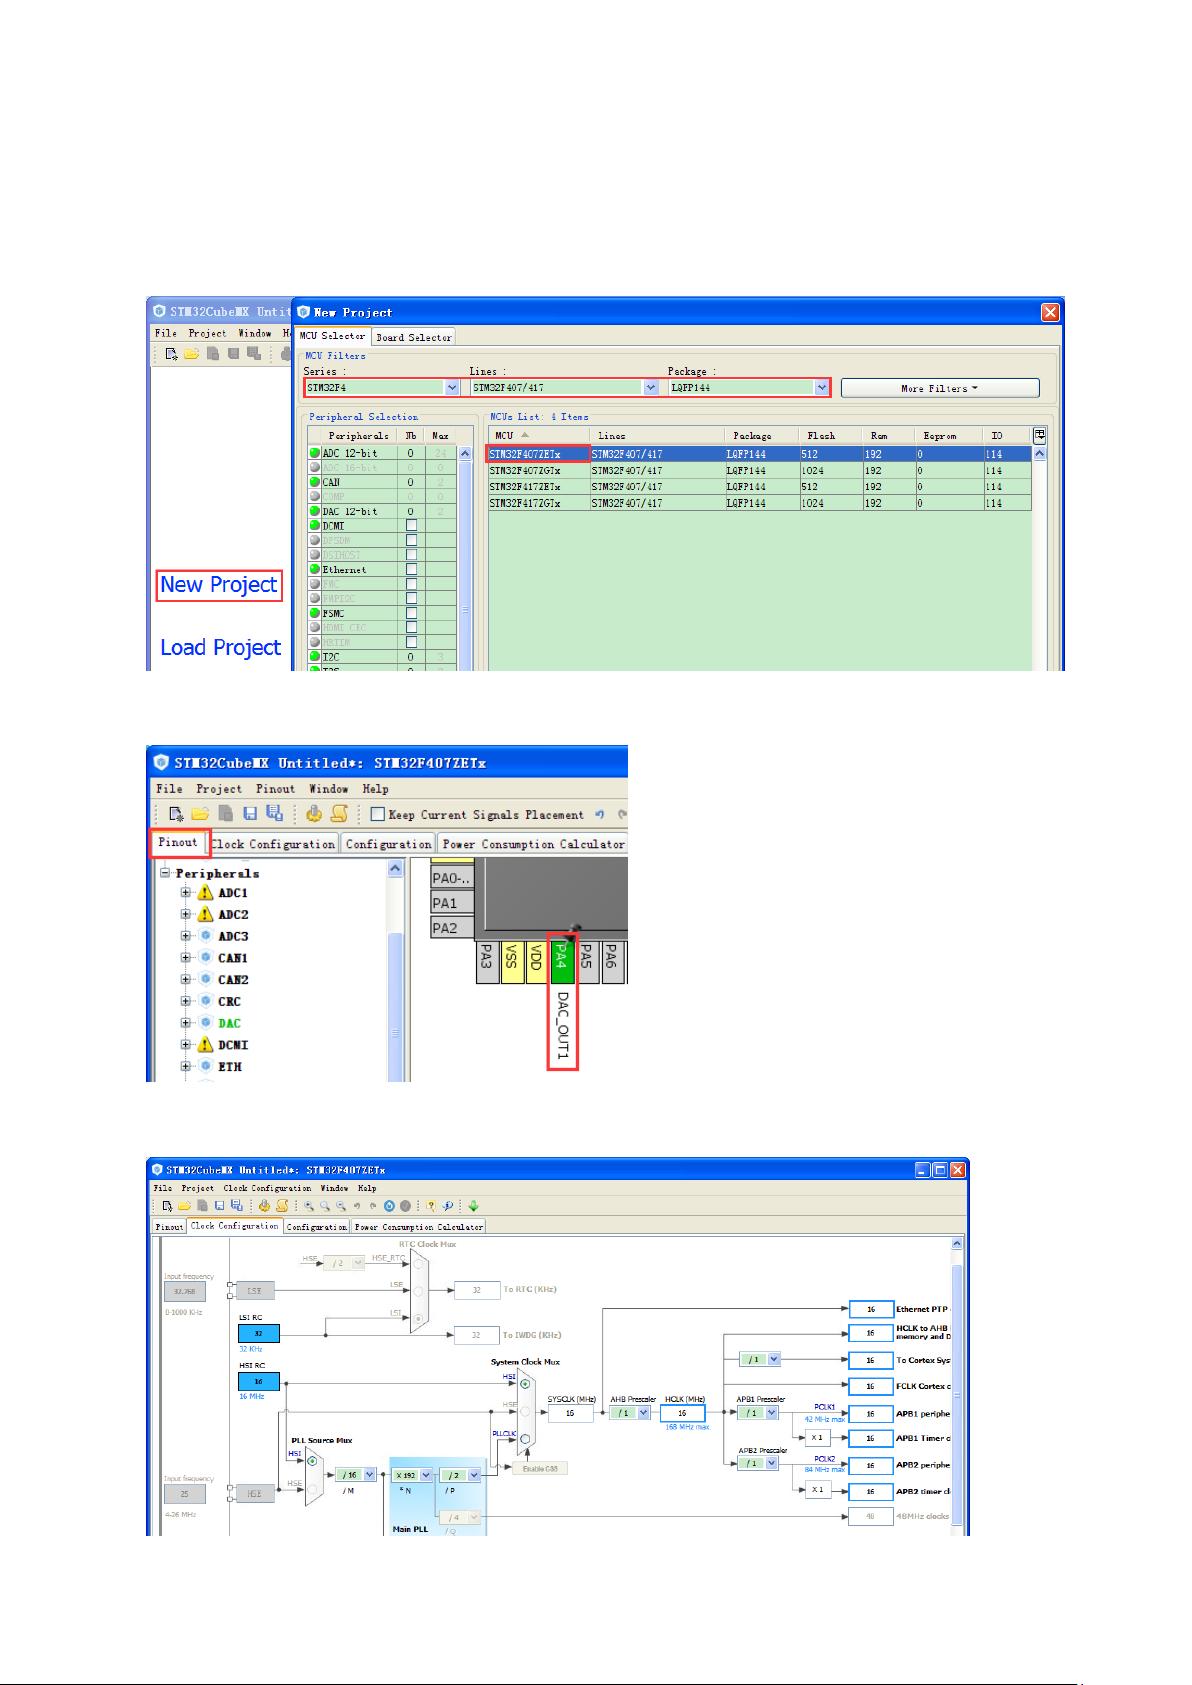Viewport: 1192px width, 1685px height.
Task: Select STM32F407ZGTx row in MCUs list
Action: (x=759, y=470)
